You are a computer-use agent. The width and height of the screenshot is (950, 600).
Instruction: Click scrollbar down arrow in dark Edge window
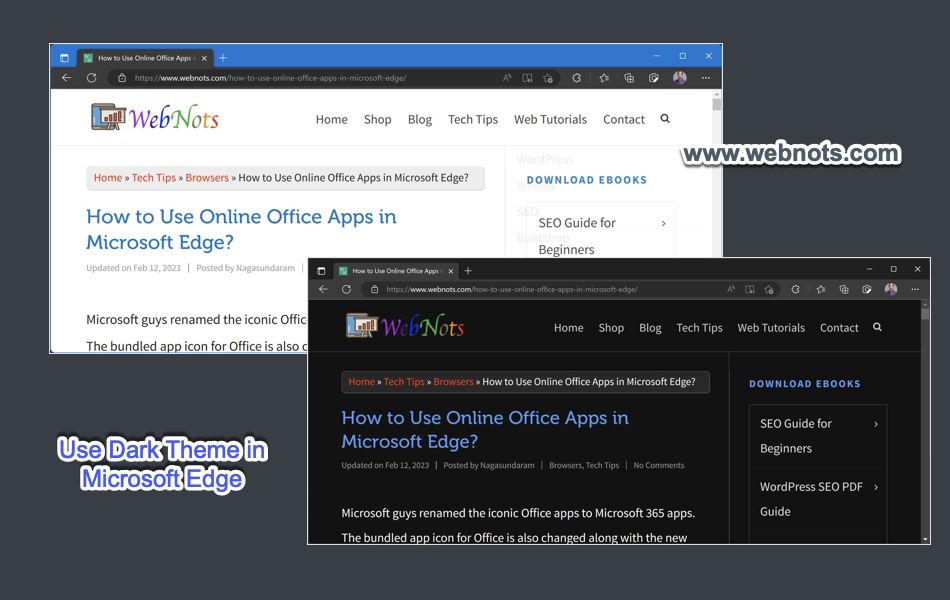point(925,539)
